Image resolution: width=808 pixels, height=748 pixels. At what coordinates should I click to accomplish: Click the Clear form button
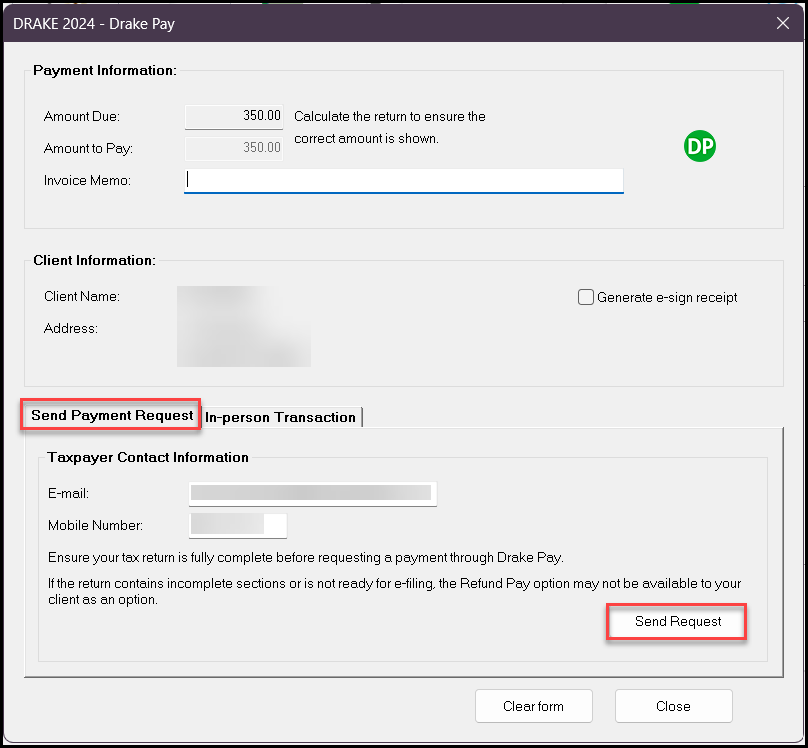point(533,706)
